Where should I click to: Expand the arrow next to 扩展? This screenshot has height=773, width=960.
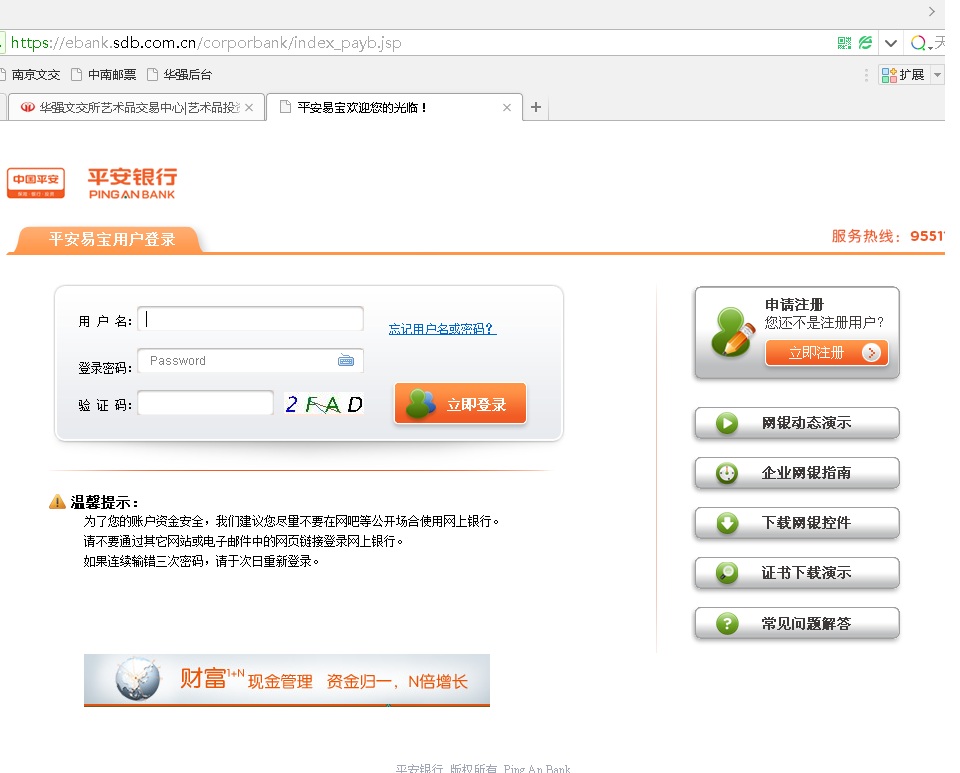click(x=937, y=75)
